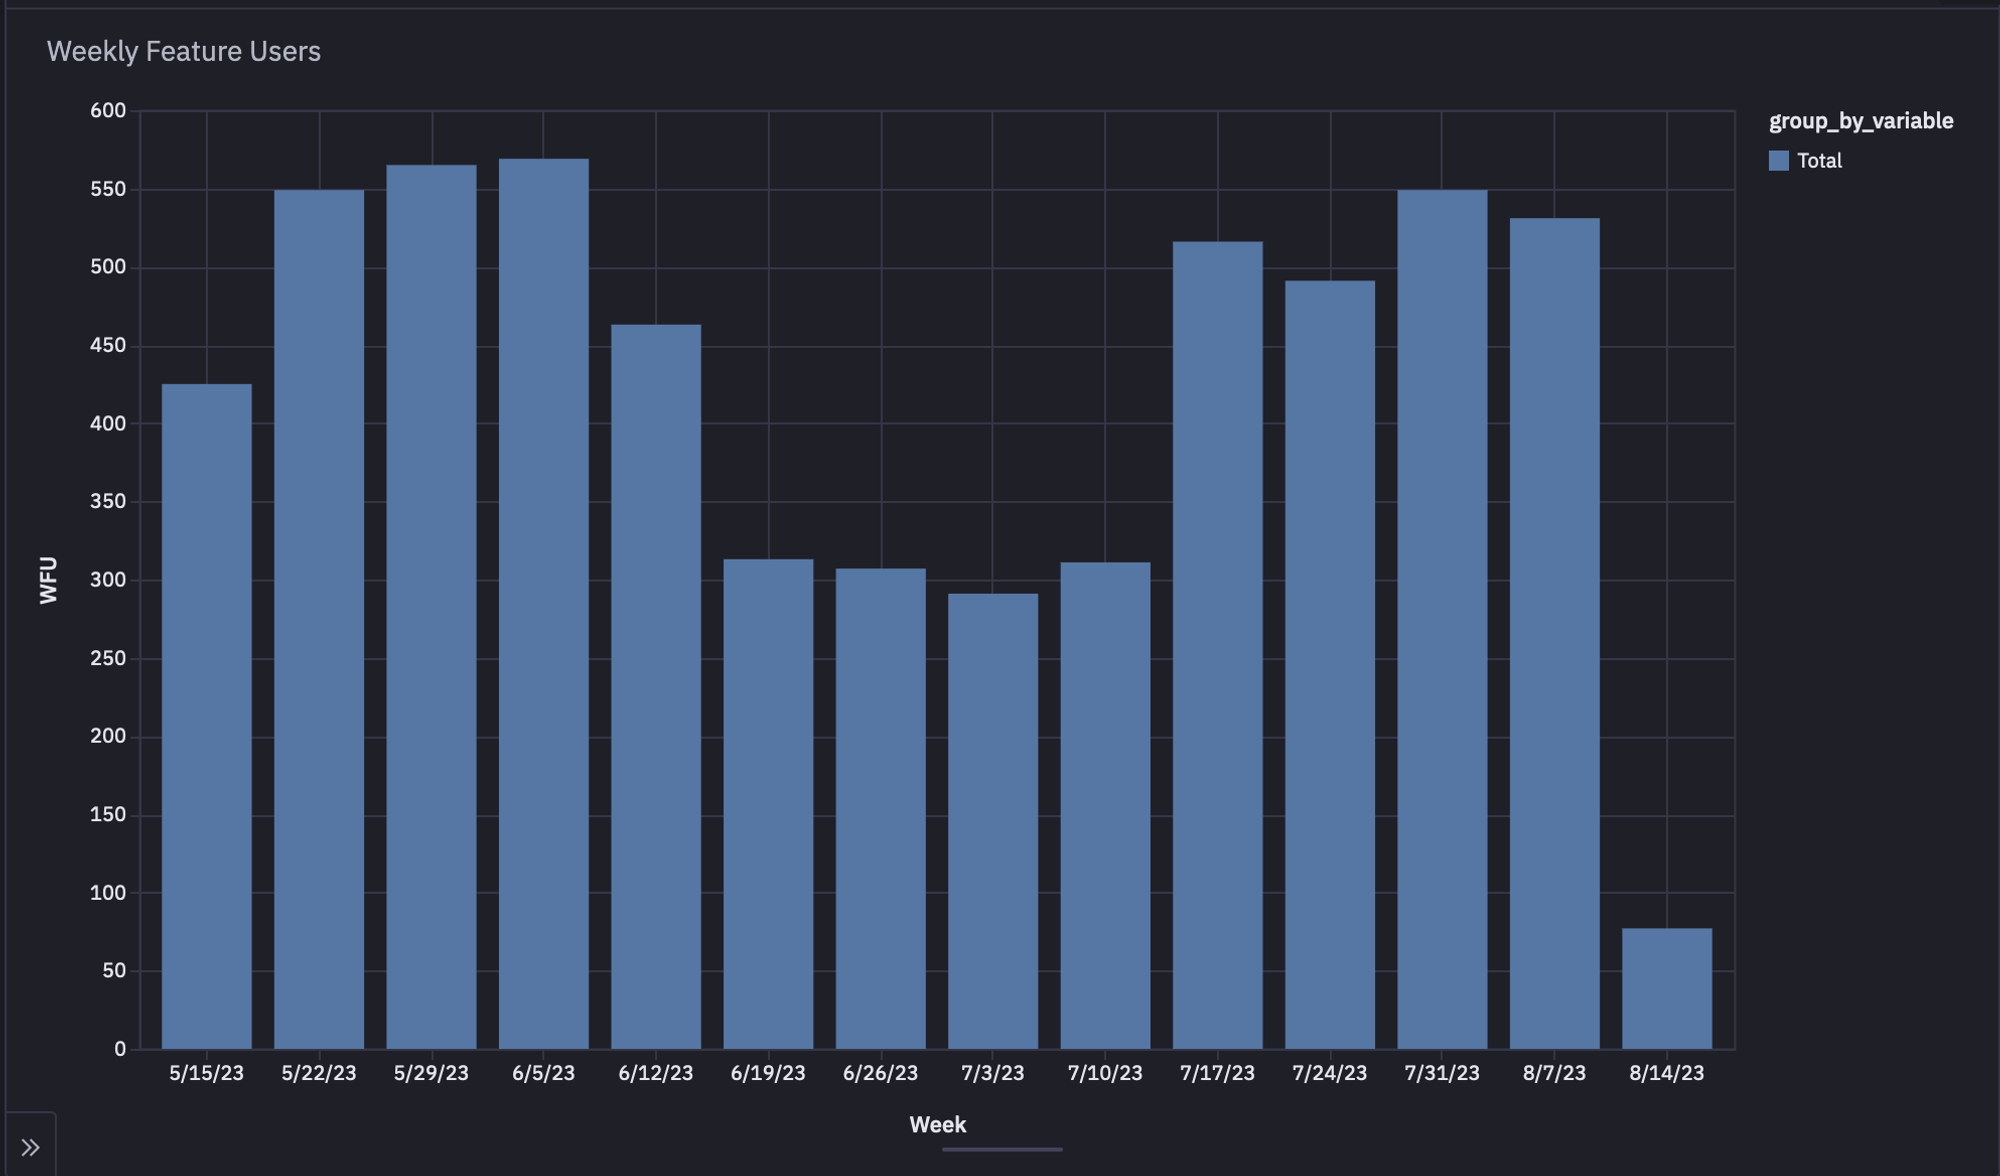Select the group_by_variable legend header
Image resolution: width=2000 pixels, height=1176 pixels.
(x=1860, y=120)
